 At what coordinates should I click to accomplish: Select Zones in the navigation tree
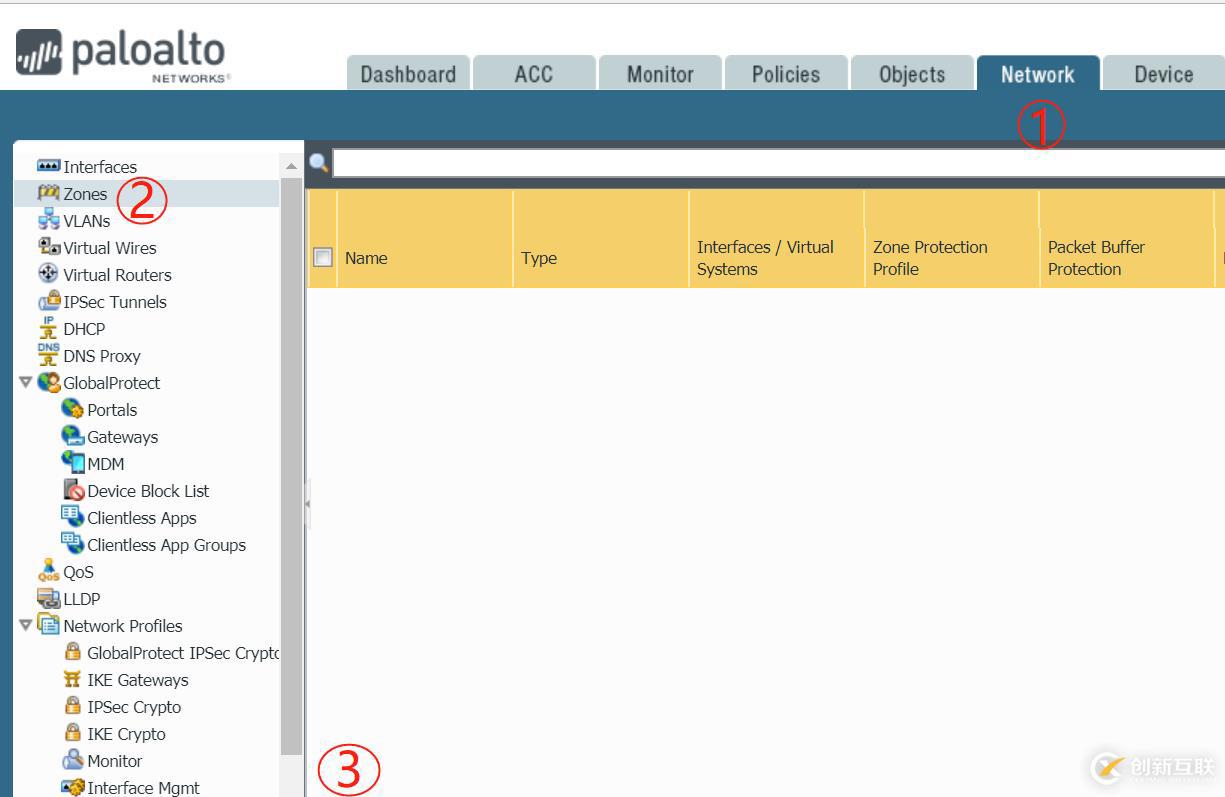[x=85, y=194]
